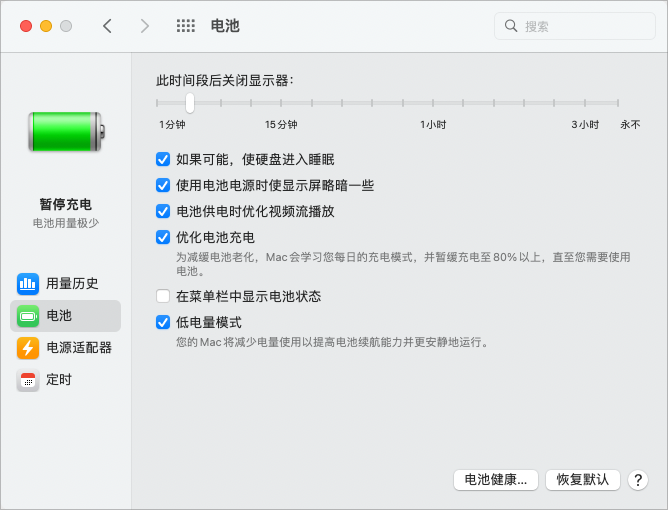
Task: Click the 用量历史 bar chart icon
Action: (x=28, y=283)
